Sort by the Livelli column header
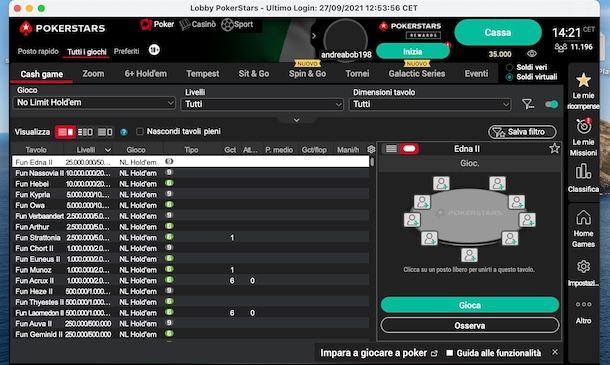This screenshot has width=610, height=365. click(x=86, y=150)
